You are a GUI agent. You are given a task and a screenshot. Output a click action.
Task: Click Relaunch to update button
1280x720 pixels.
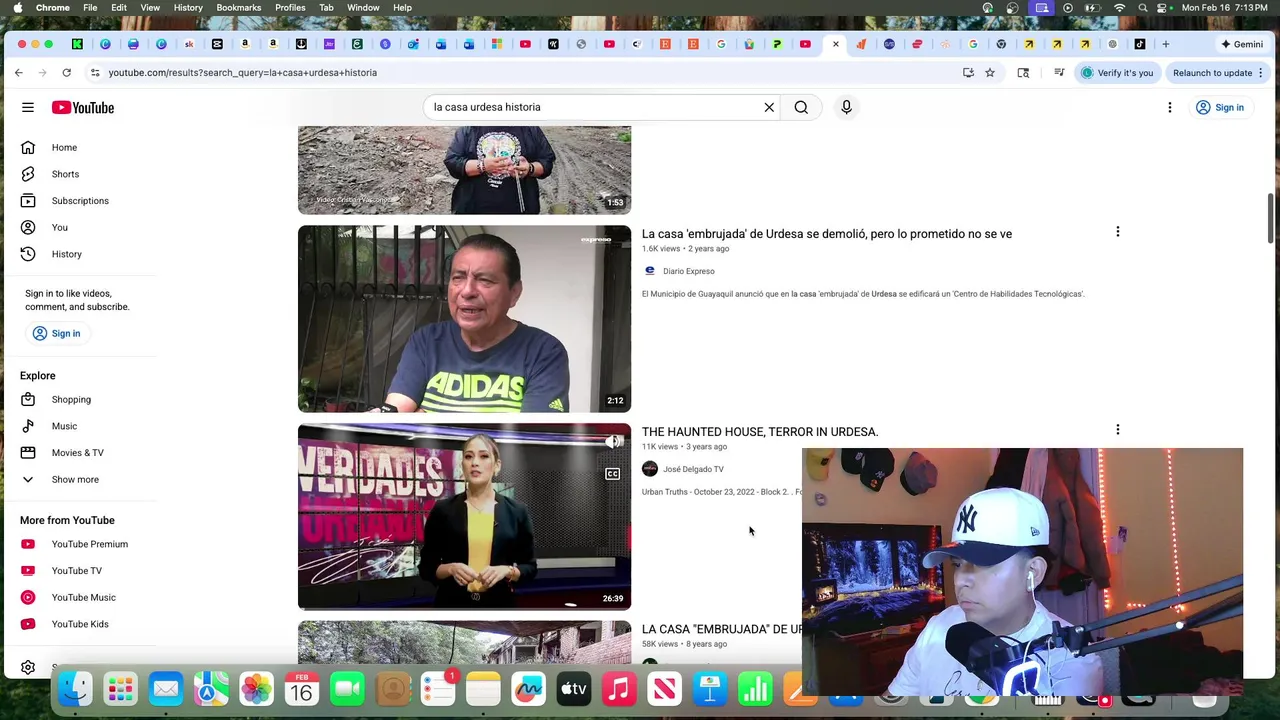coord(1212,72)
